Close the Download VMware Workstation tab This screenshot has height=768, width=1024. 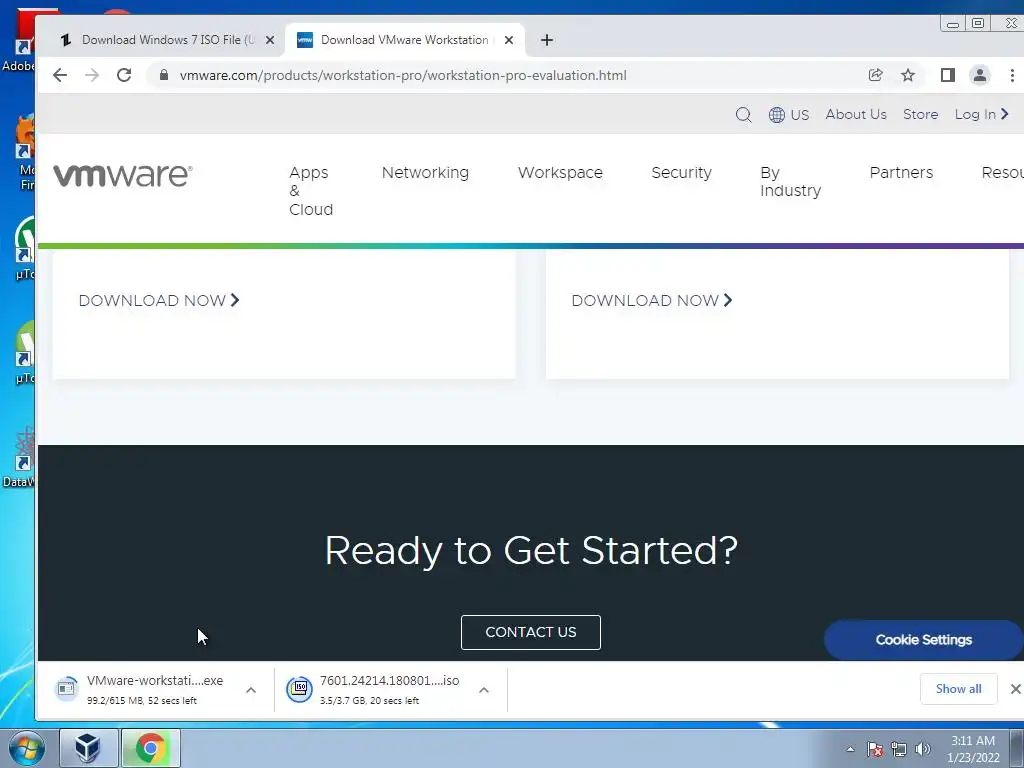[509, 40]
